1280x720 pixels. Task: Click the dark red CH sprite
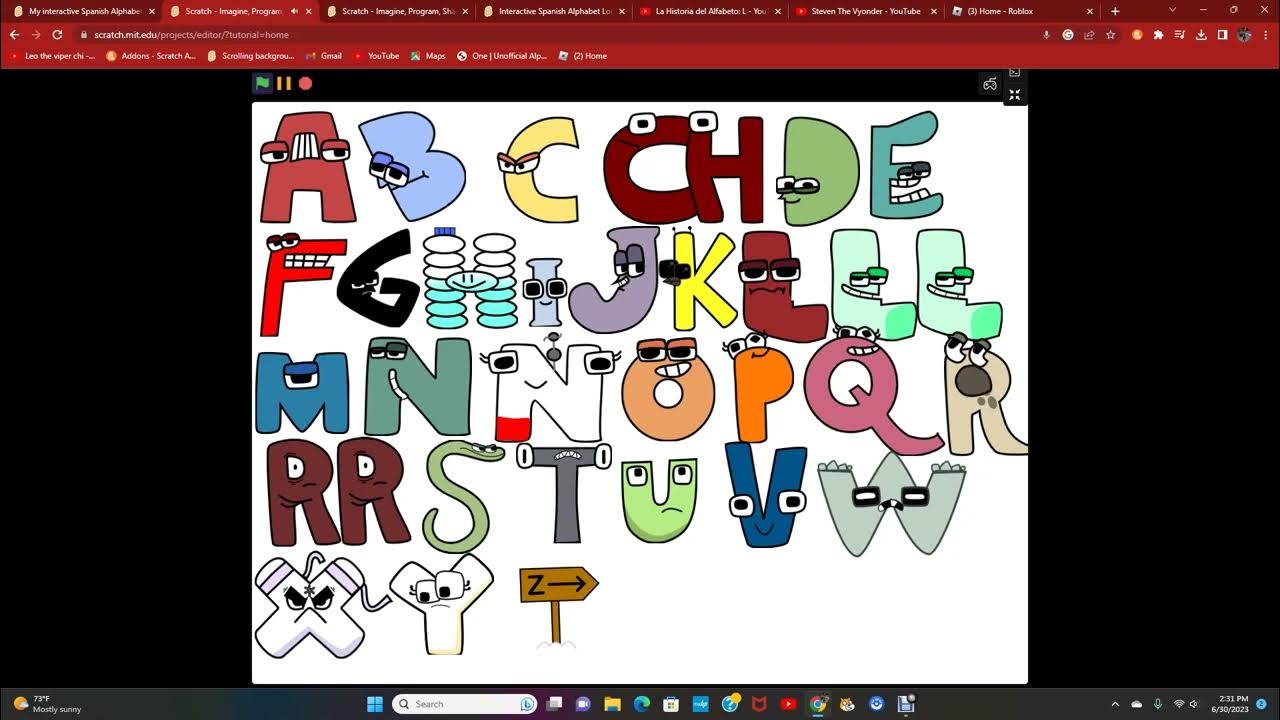(684, 168)
